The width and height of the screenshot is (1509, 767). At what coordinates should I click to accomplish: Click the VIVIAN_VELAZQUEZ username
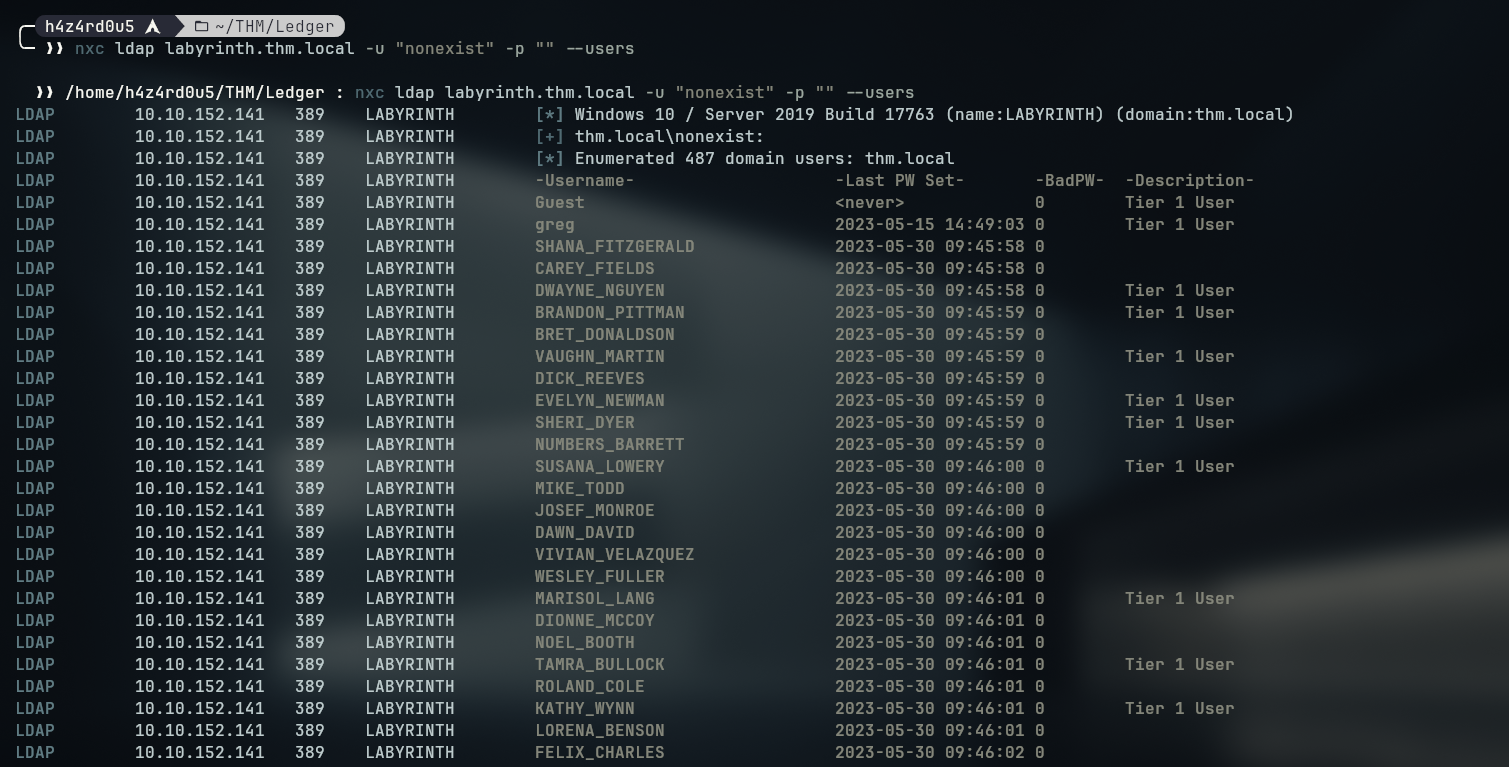(614, 554)
